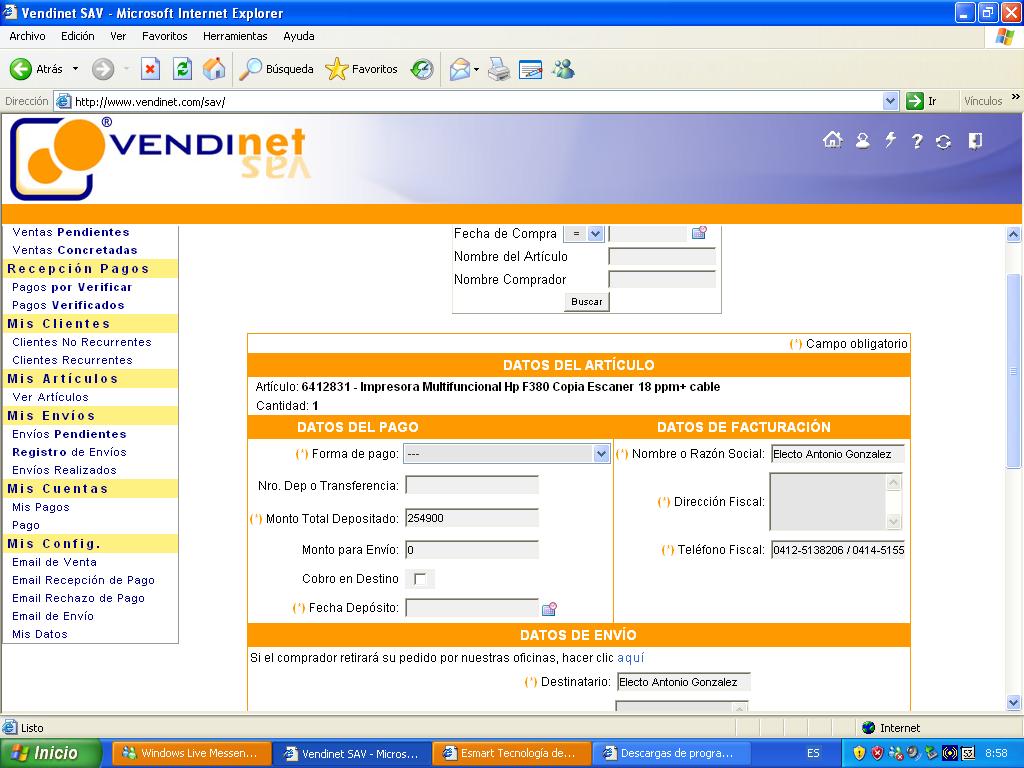Open the Herramientas menu
The image size is (1024, 768).
click(x=235, y=36)
